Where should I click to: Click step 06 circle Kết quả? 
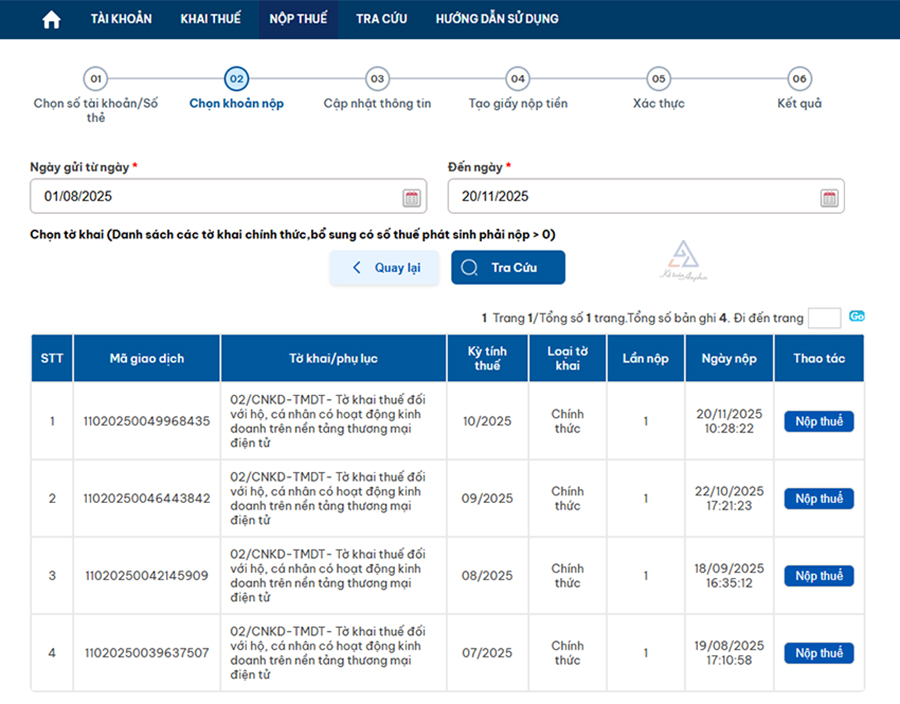[799, 79]
